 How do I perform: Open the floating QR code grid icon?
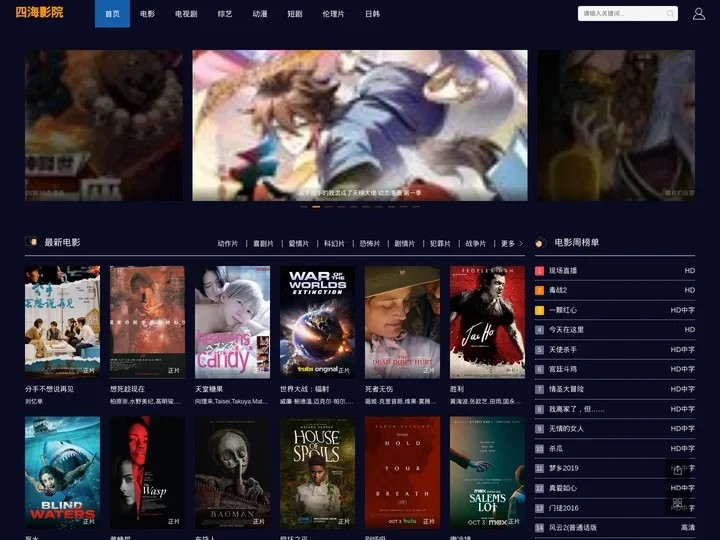(677, 503)
